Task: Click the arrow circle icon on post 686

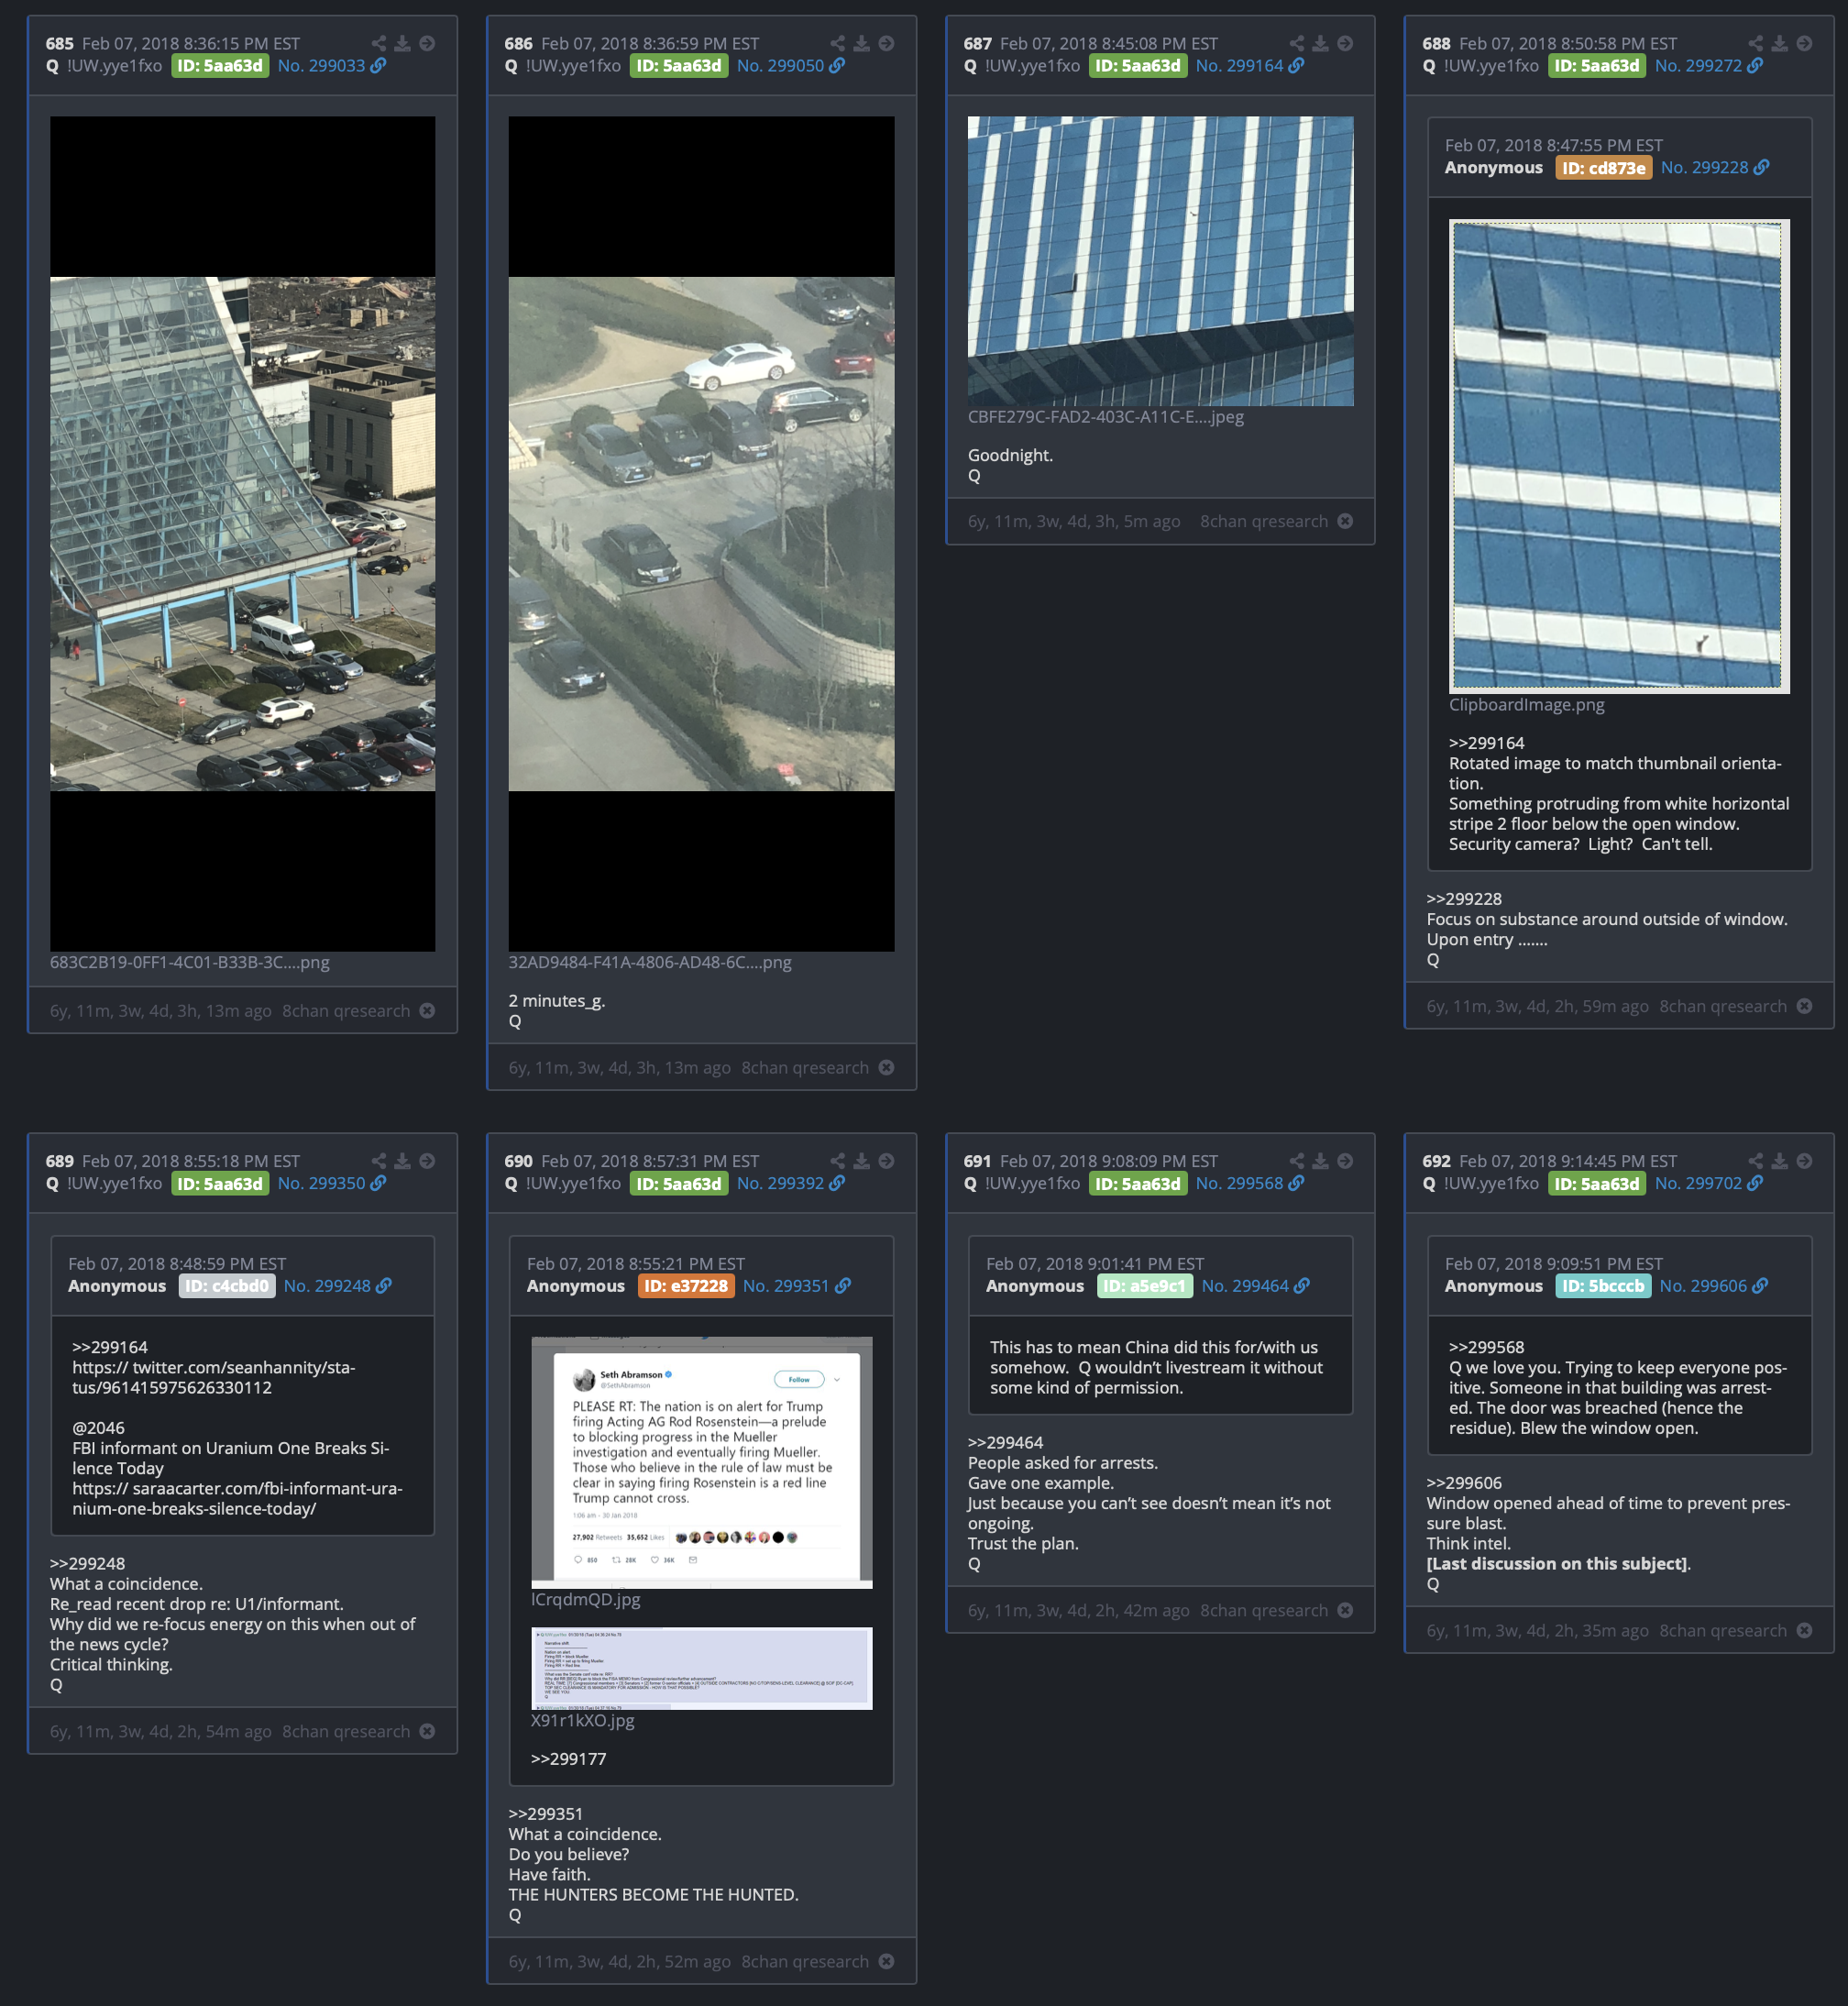Action: [886, 43]
